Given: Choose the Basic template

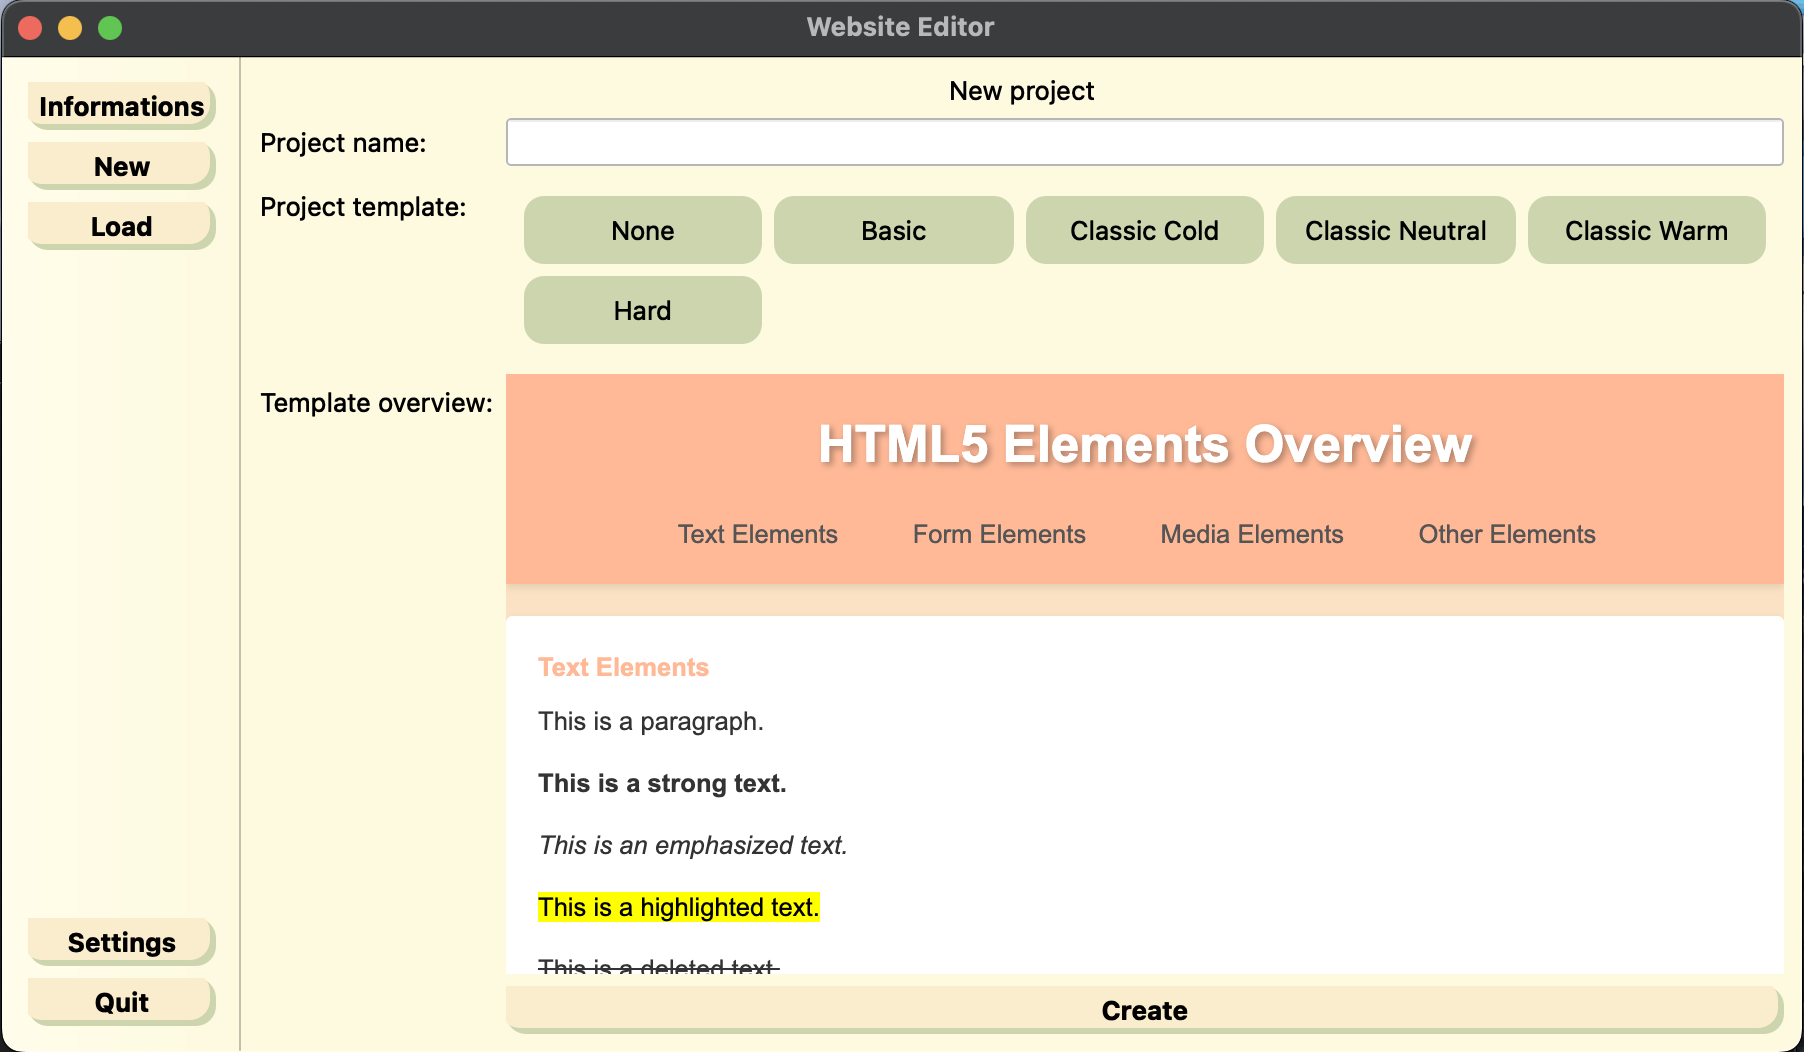Looking at the screenshot, I should pos(893,230).
